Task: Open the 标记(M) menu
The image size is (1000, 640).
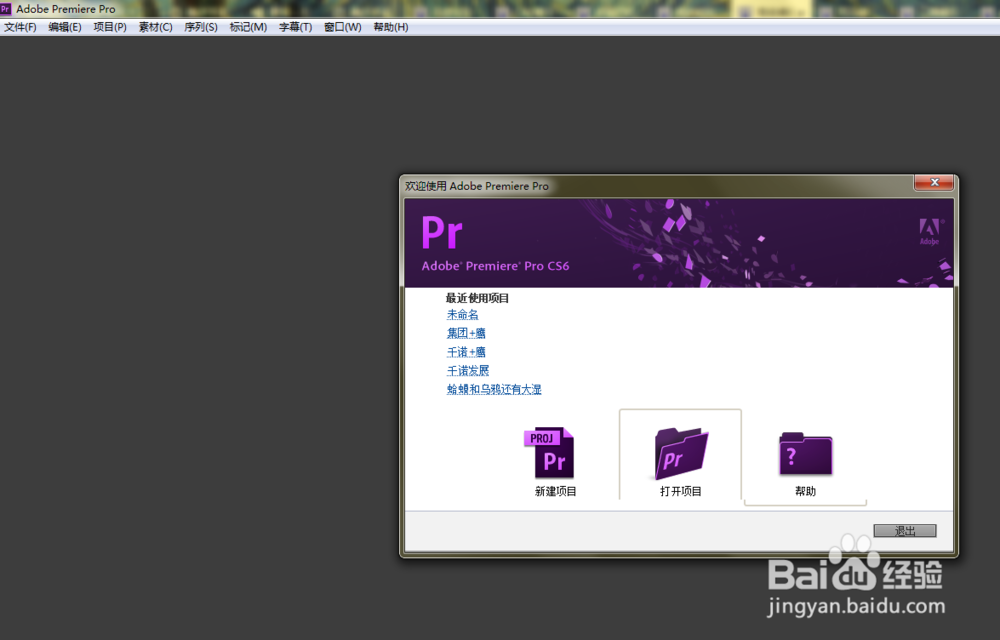Action: click(x=248, y=27)
